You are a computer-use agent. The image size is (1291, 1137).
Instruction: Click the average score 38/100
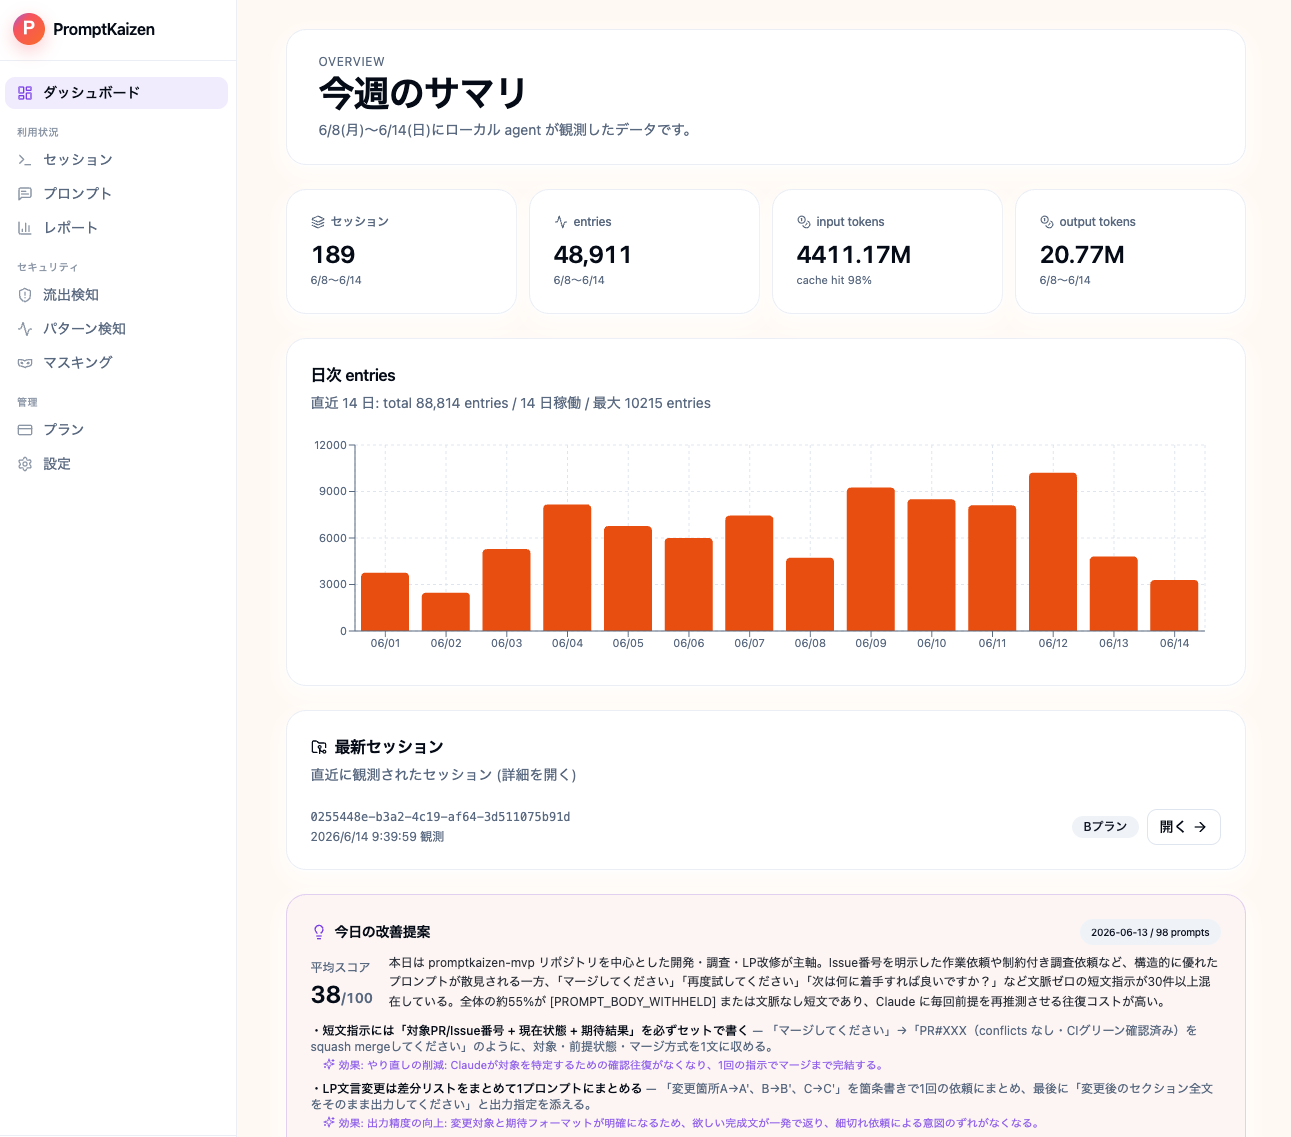pos(342,995)
